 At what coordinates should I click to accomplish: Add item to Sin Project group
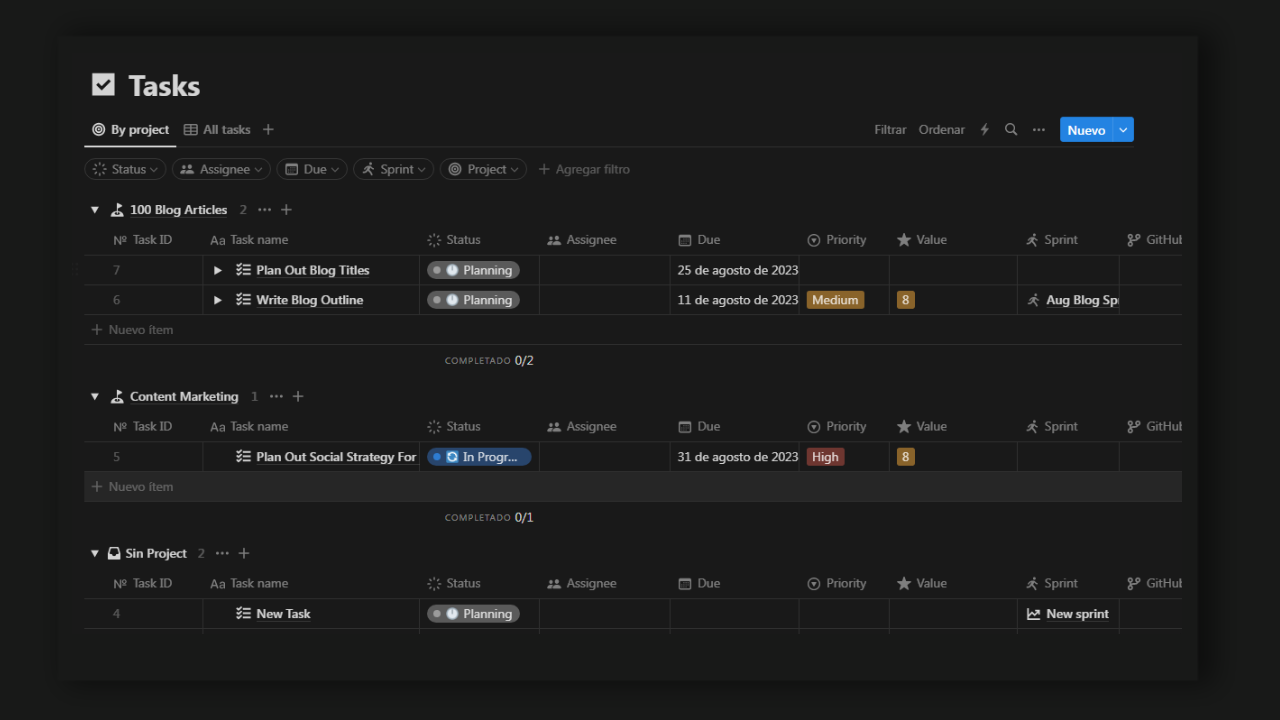244,554
